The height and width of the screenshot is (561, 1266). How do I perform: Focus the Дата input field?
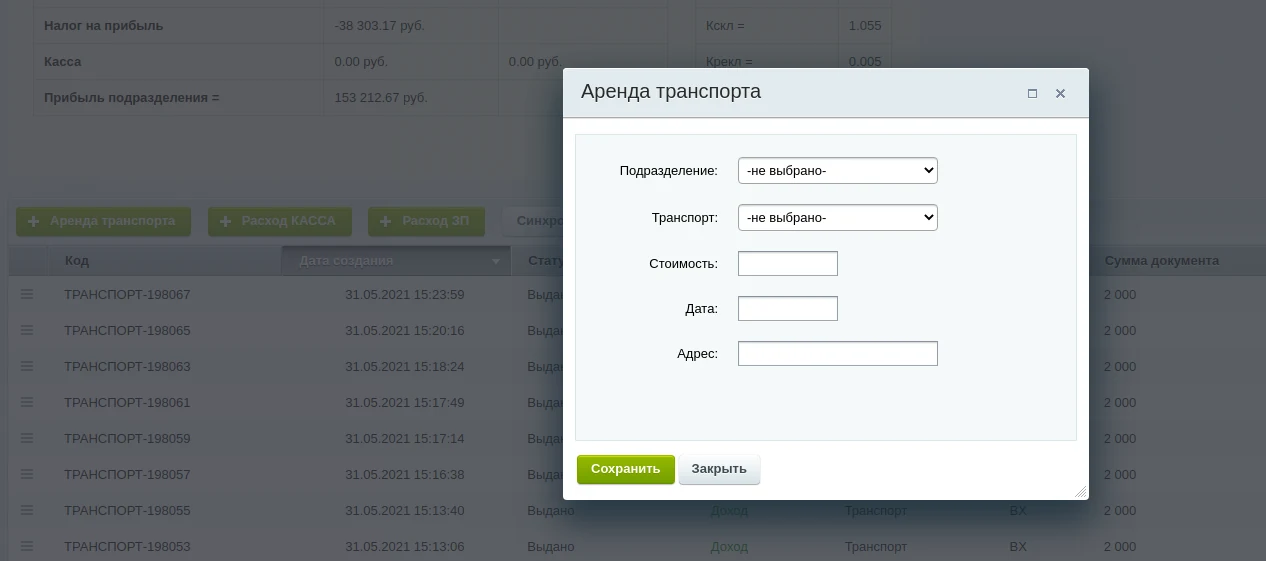[x=788, y=308]
